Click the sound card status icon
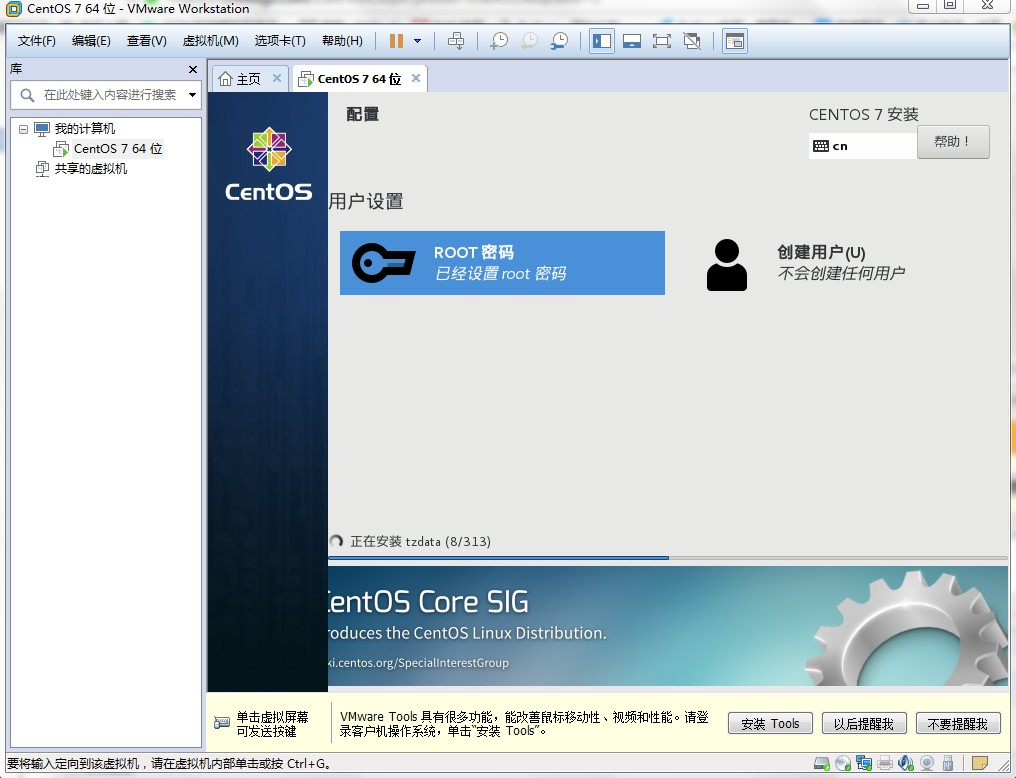This screenshot has height=778, width=1016. pyautogui.click(x=906, y=764)
